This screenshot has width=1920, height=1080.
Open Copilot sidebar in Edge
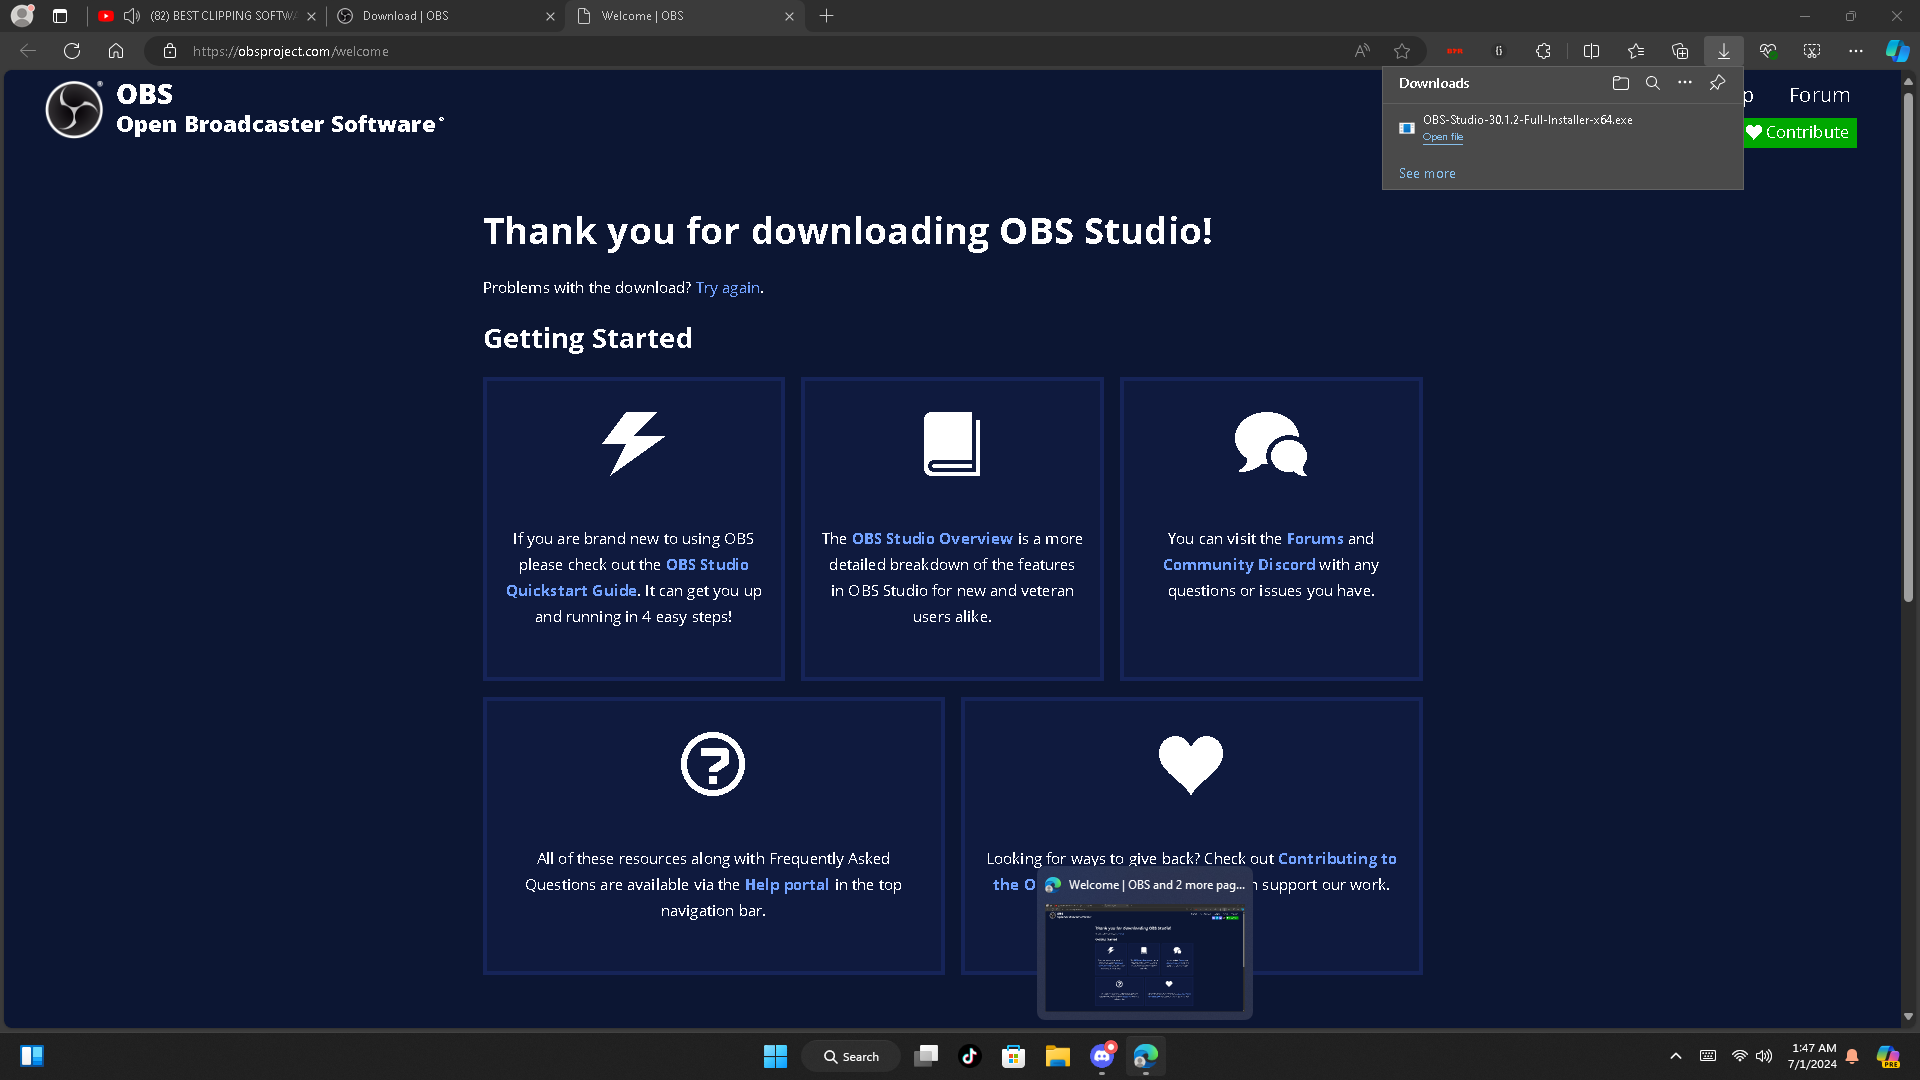(x=1897, y=51)
